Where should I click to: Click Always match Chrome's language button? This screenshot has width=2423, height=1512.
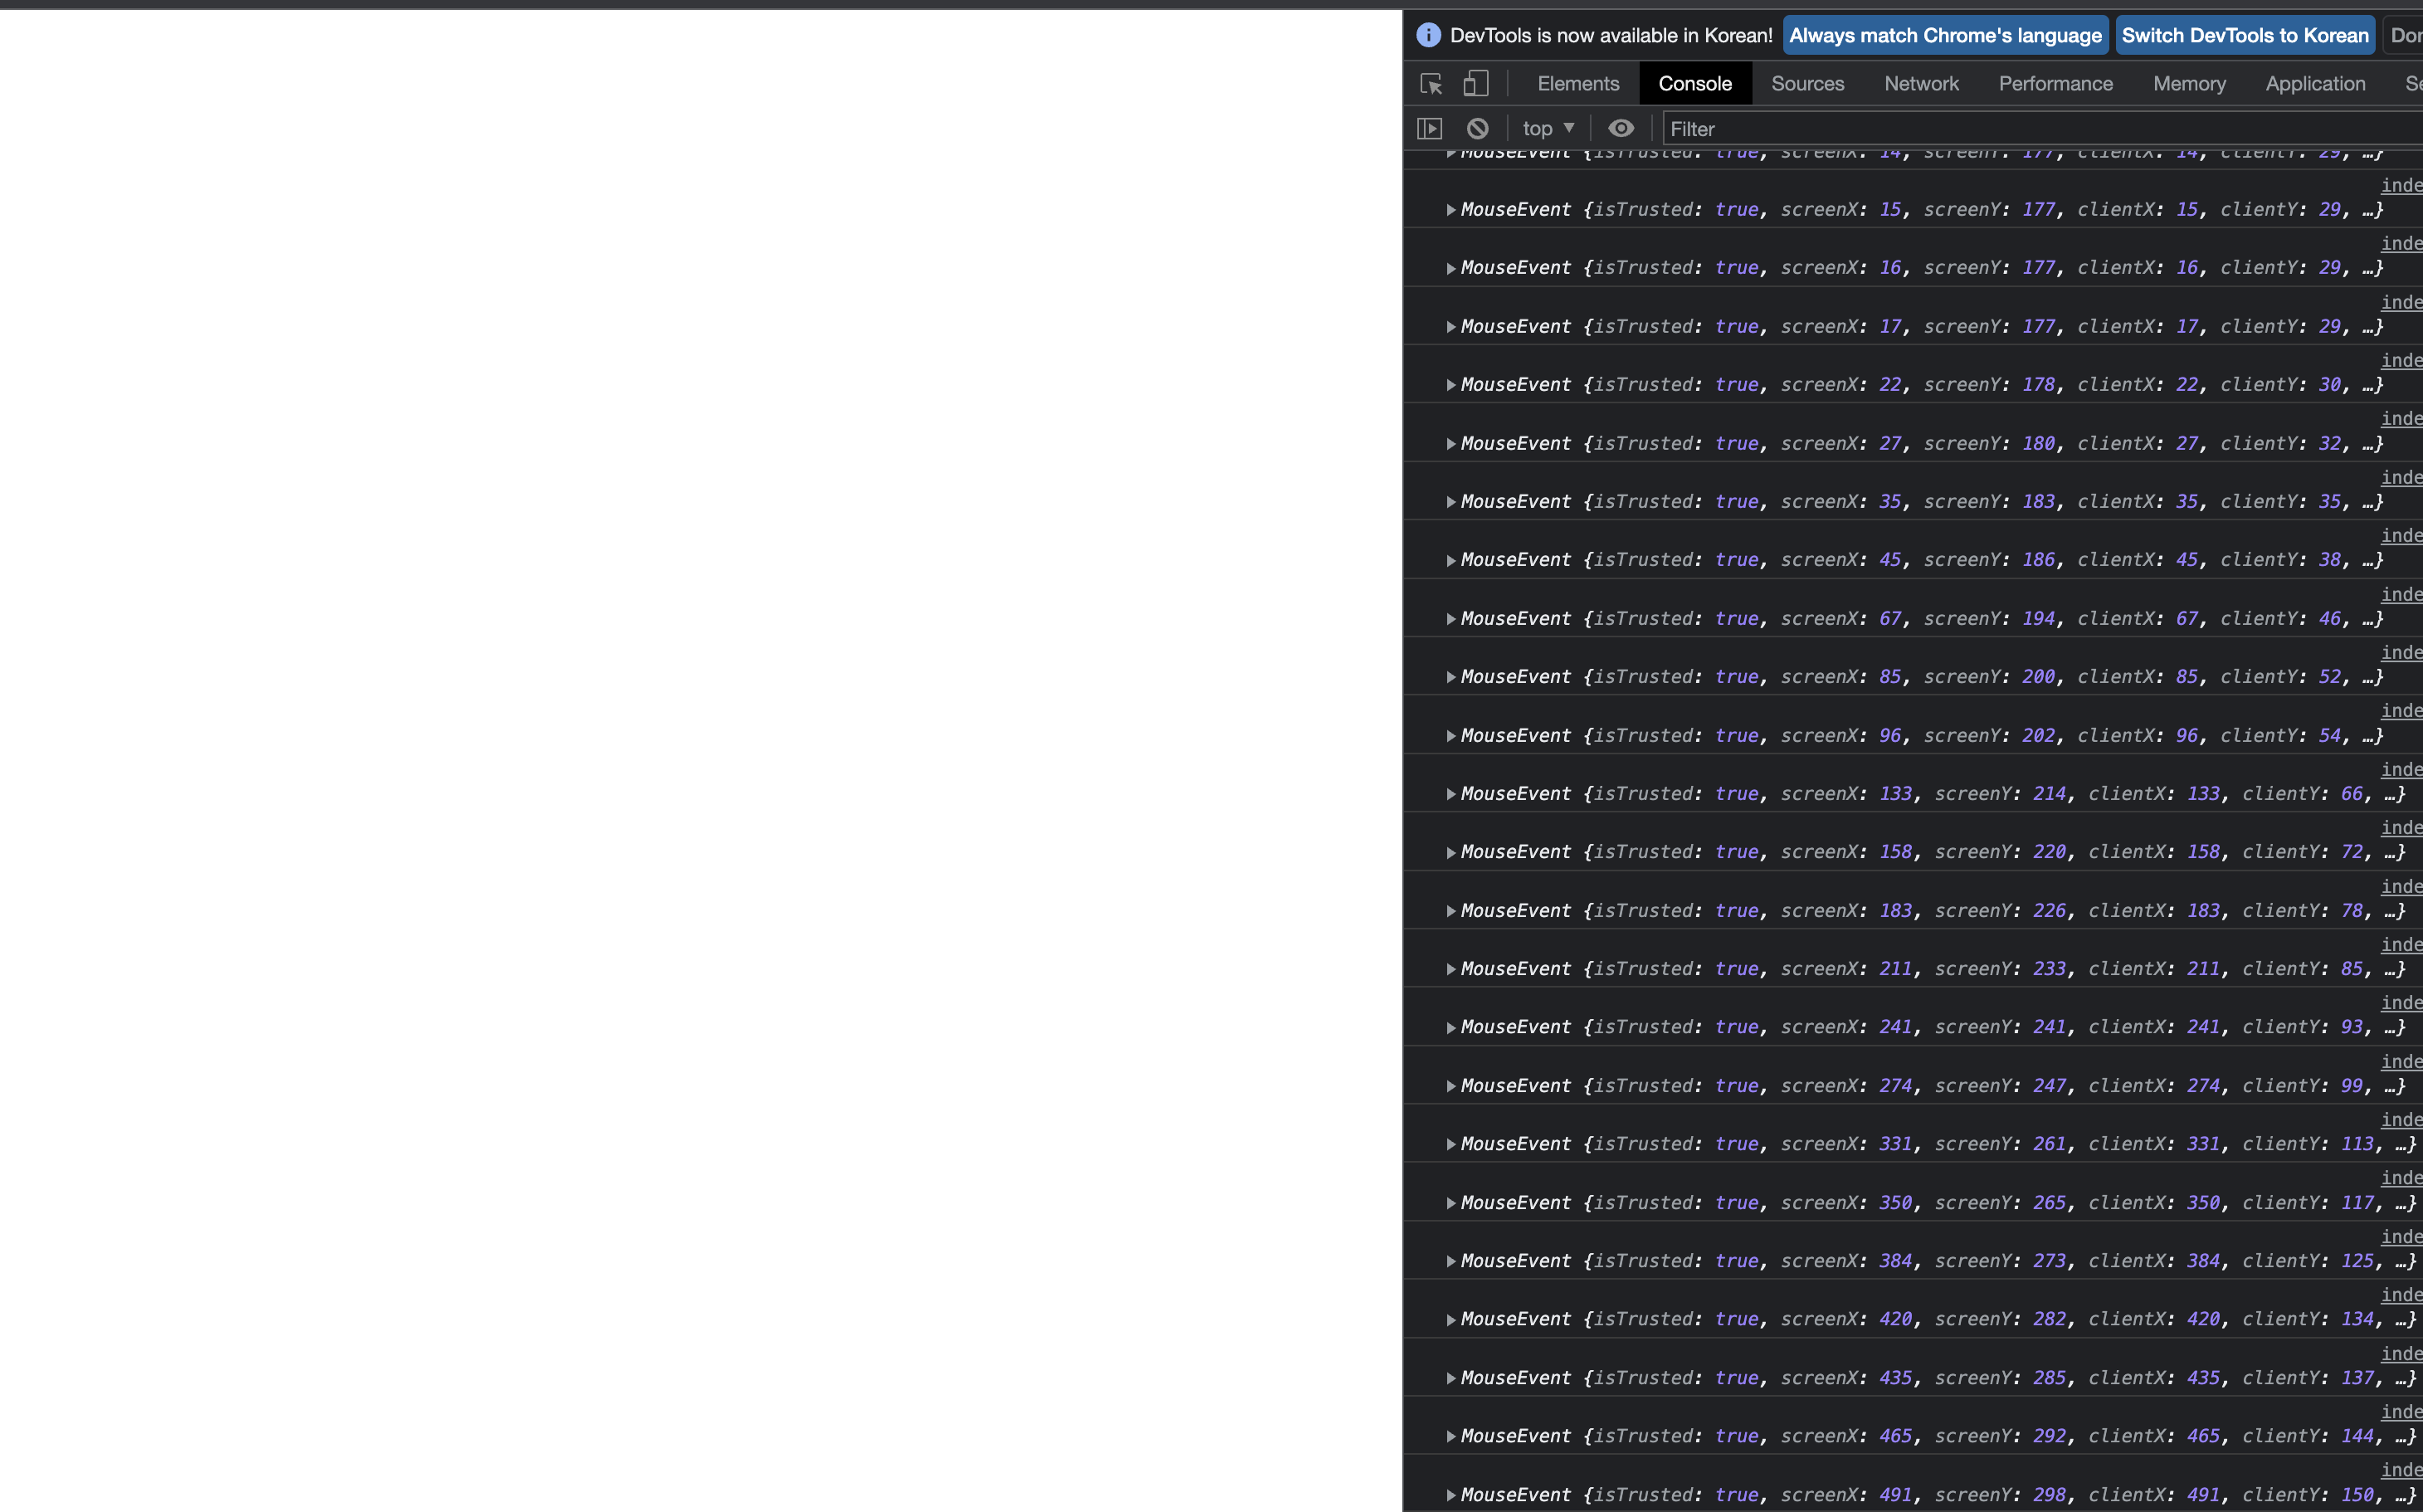(x=1945, y=35)
